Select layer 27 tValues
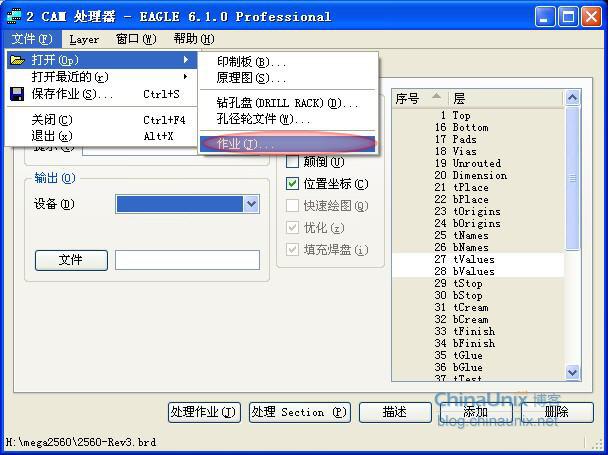 click(x=478, y=260)
